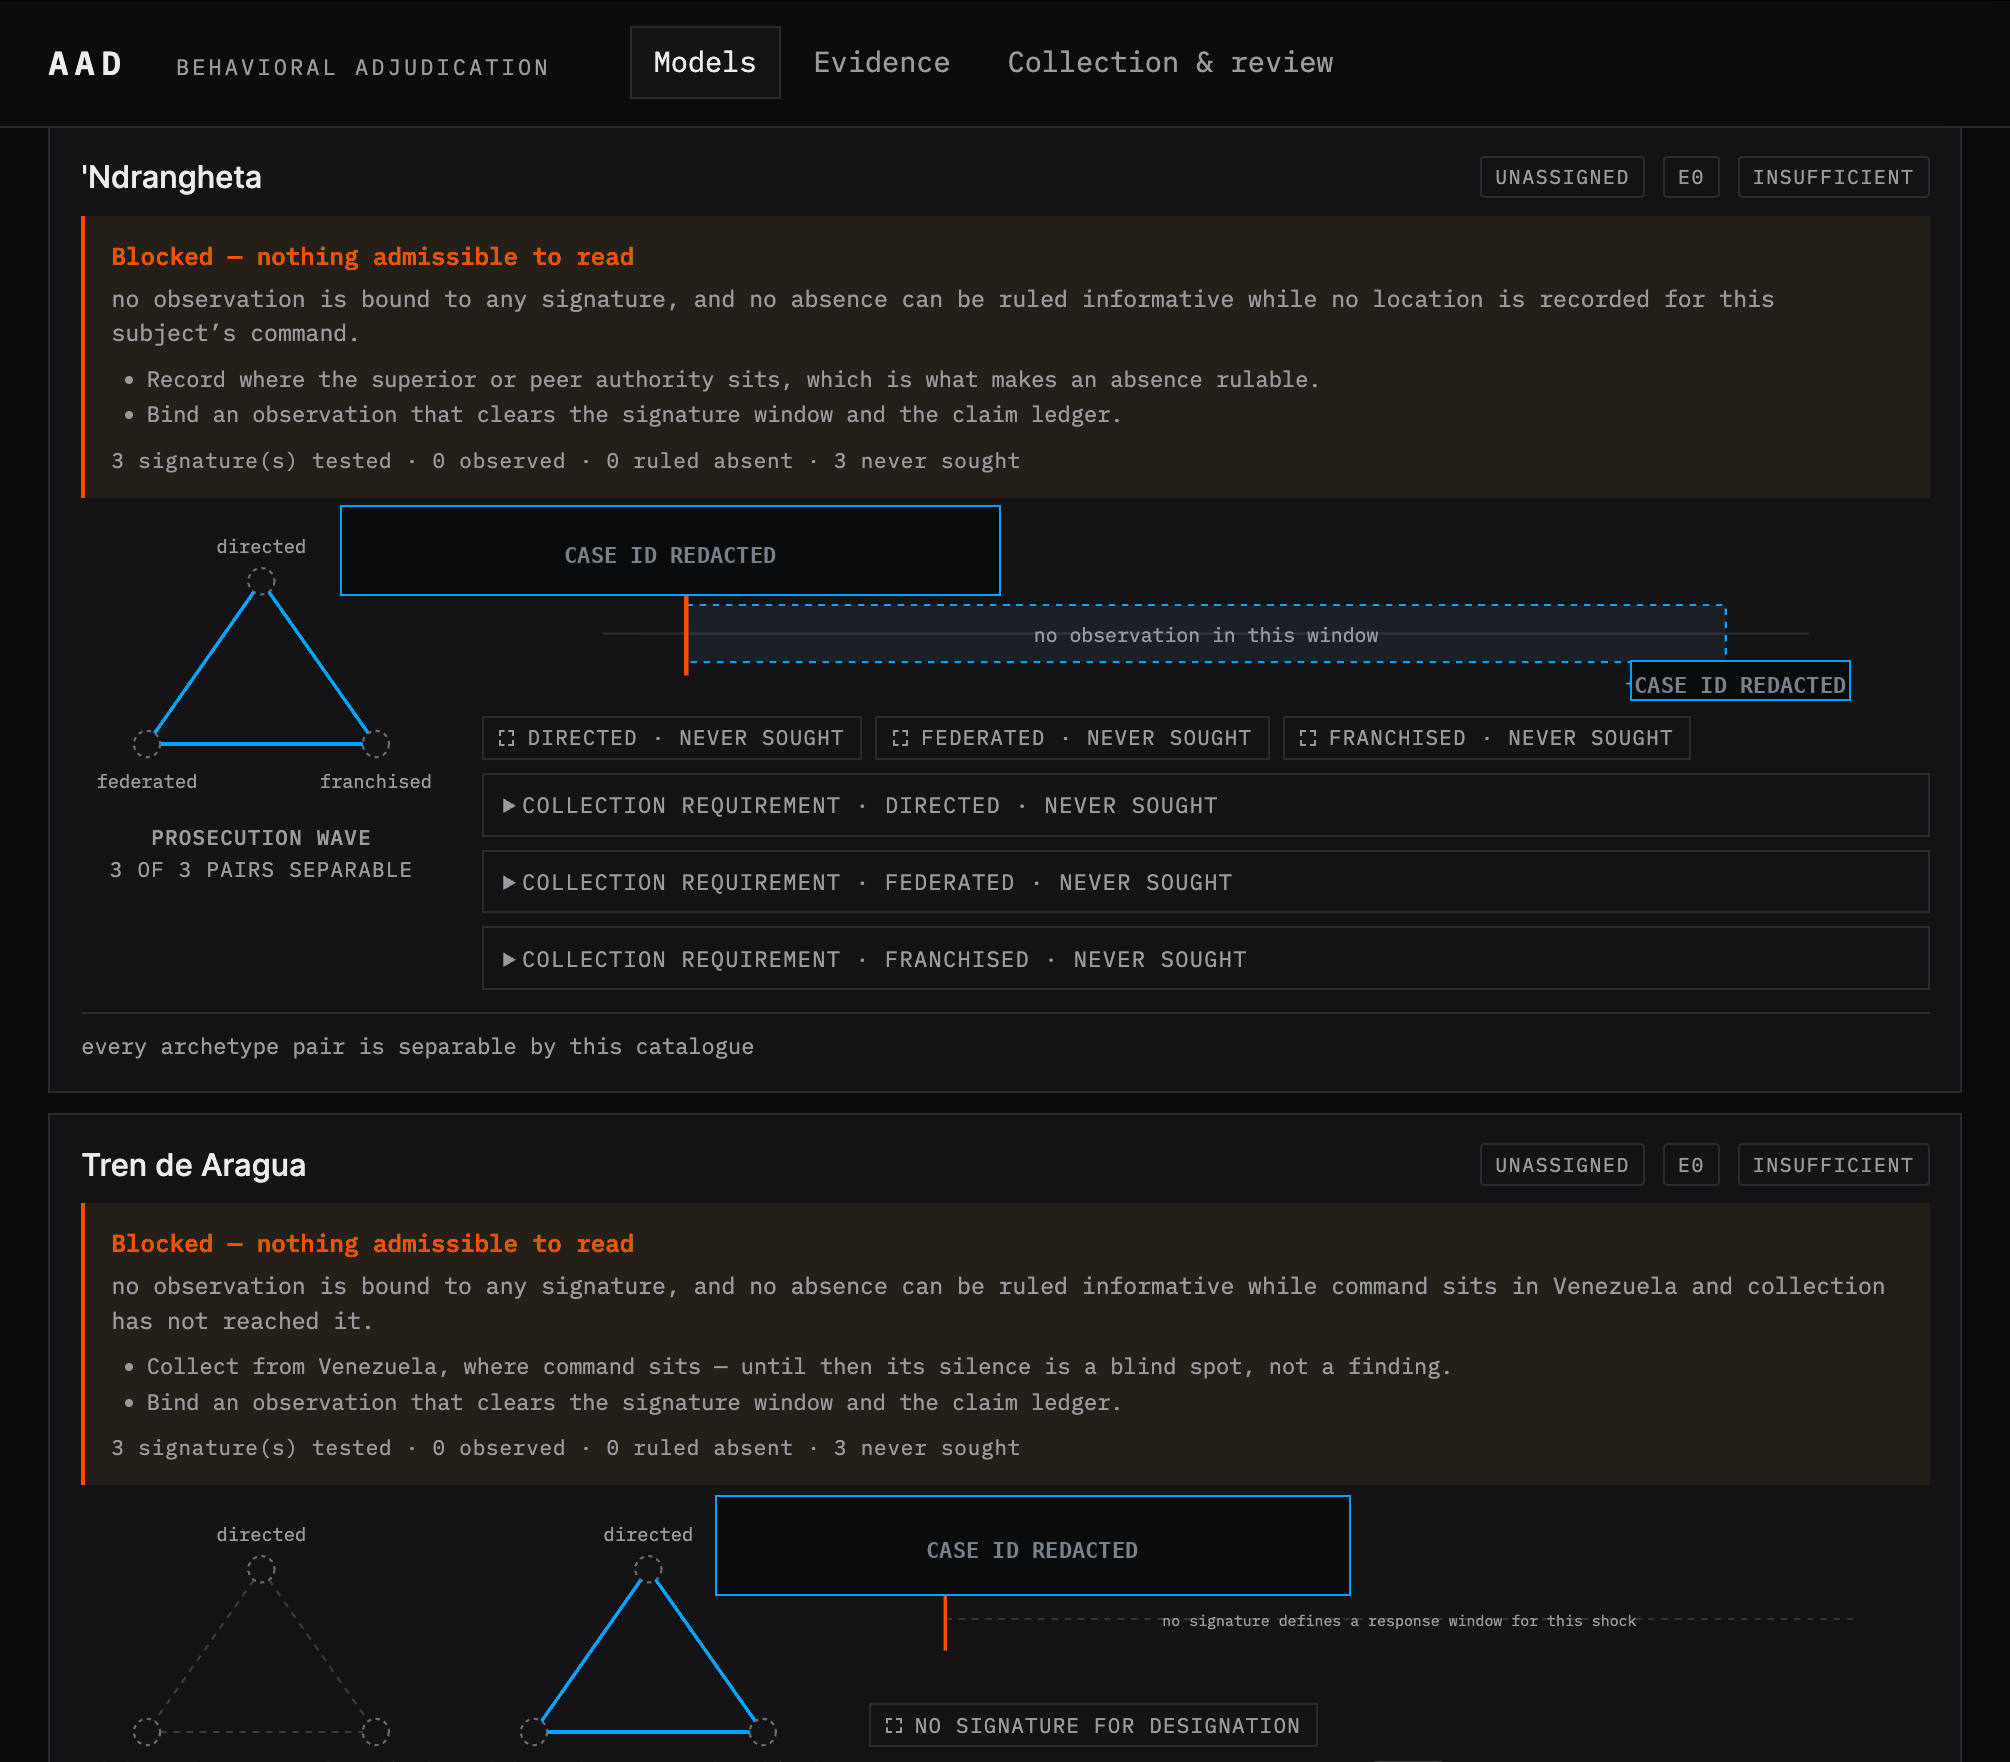Expand Collection Requirement Federated never sought
Image resolution: width=2010 pixels, height=1762 pixels.
click(1205, 882)
